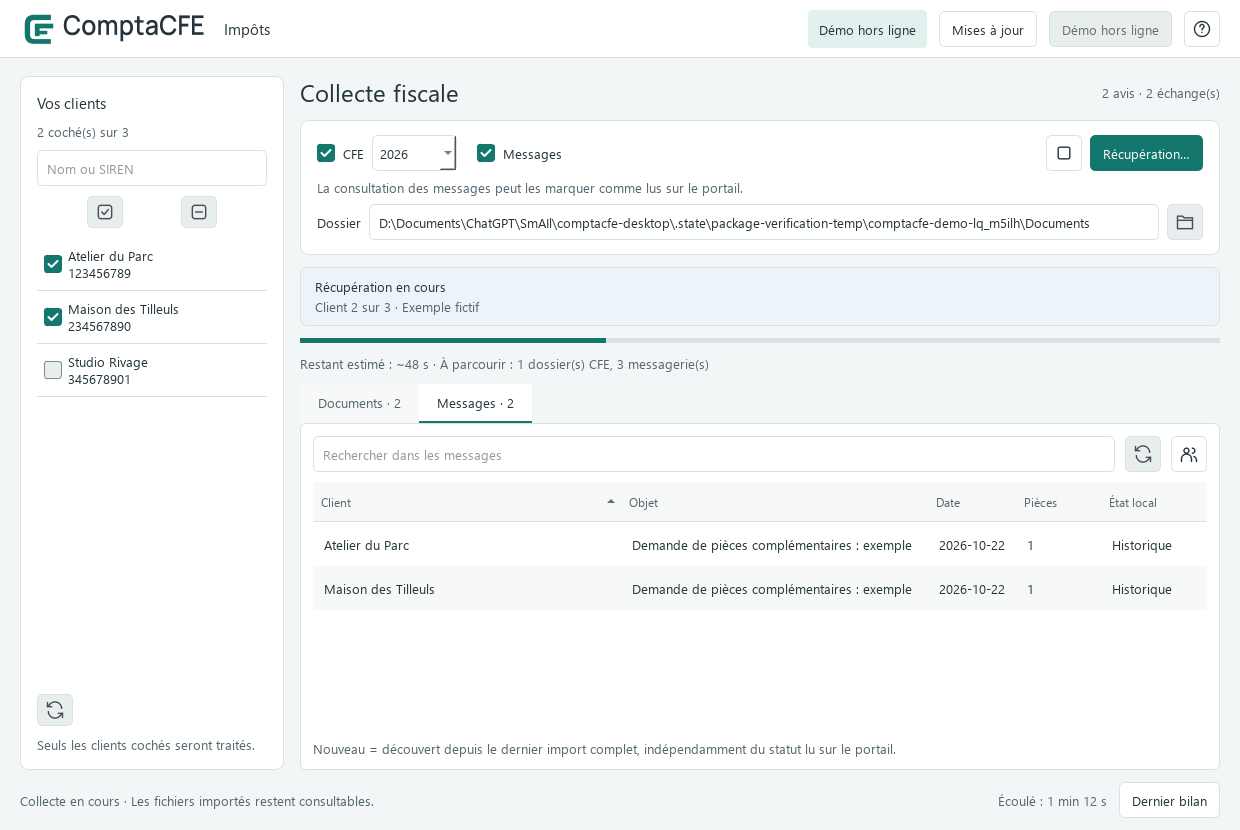Sort by the Client column header

click(x=467, y=502)
